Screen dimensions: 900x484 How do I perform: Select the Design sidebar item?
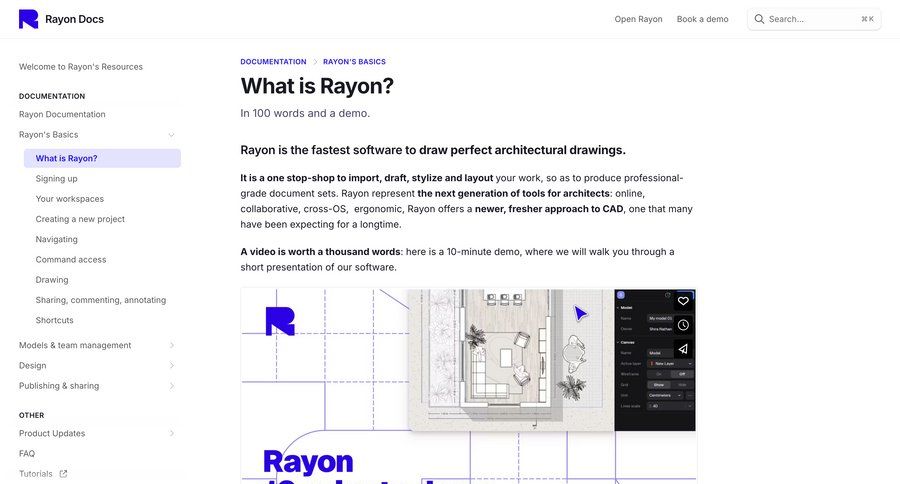pos(32,366)
